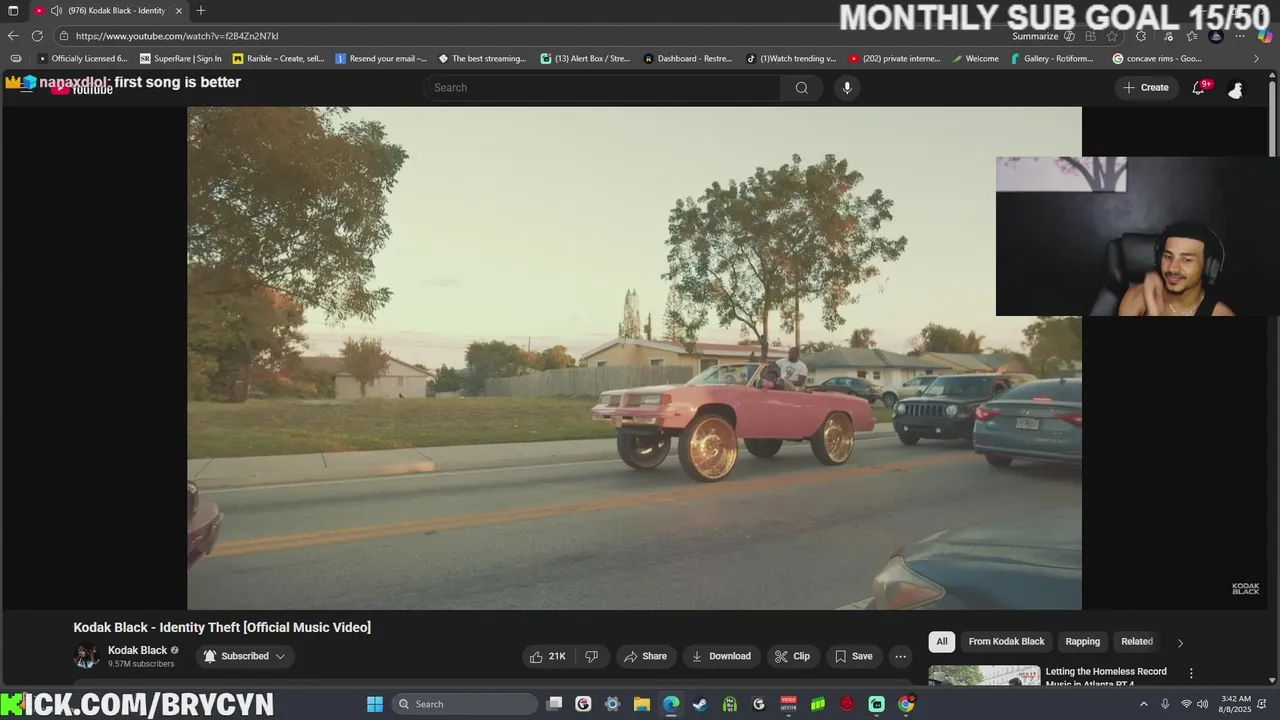Open Rarible bookmark

[279, 59]
